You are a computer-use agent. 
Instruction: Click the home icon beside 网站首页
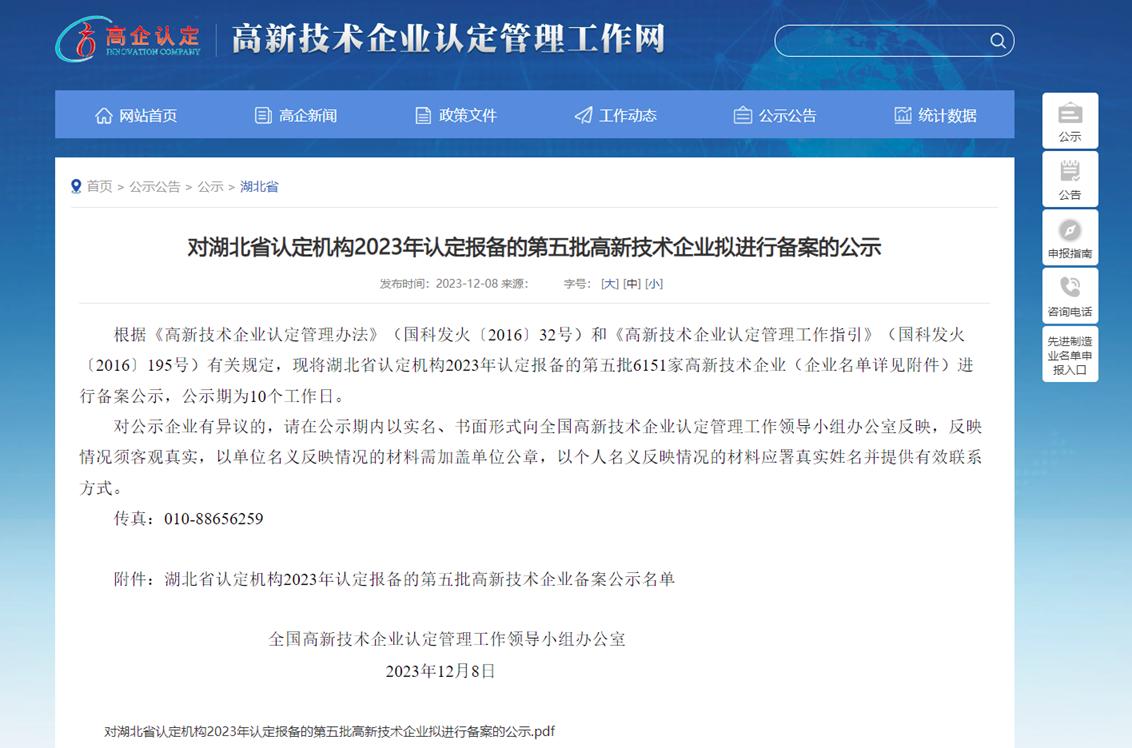pos(103,115)
